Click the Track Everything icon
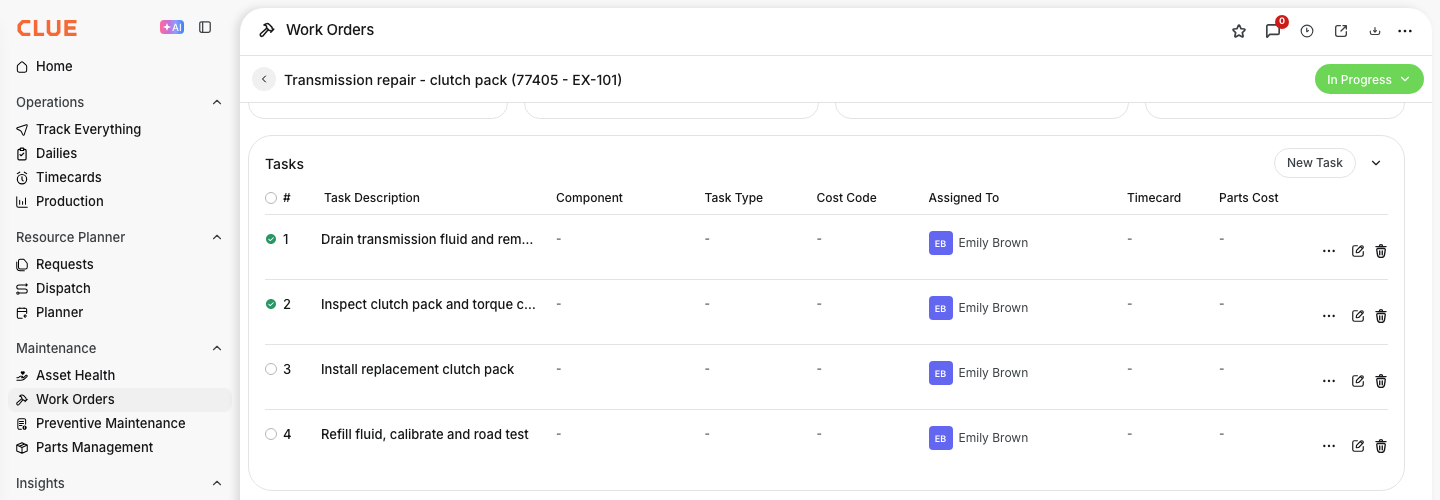The height and width of the screenshot is (500, 1440). coord(22,130)
